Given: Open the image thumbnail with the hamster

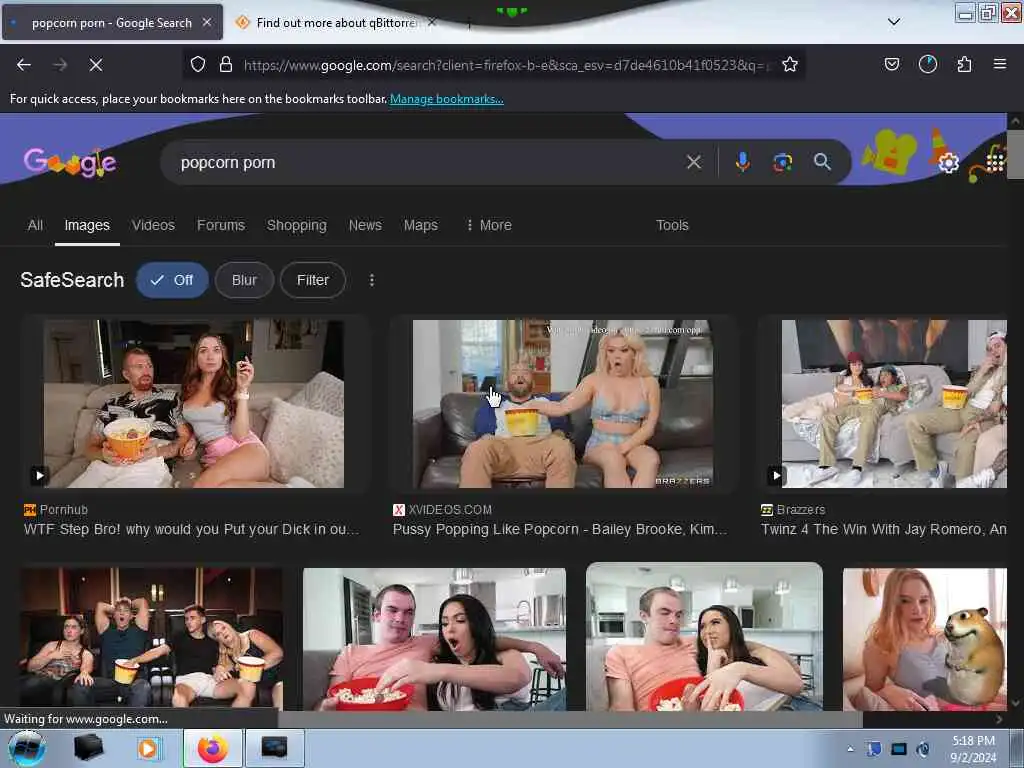Looking at the screenshot, I should point(925,639).
